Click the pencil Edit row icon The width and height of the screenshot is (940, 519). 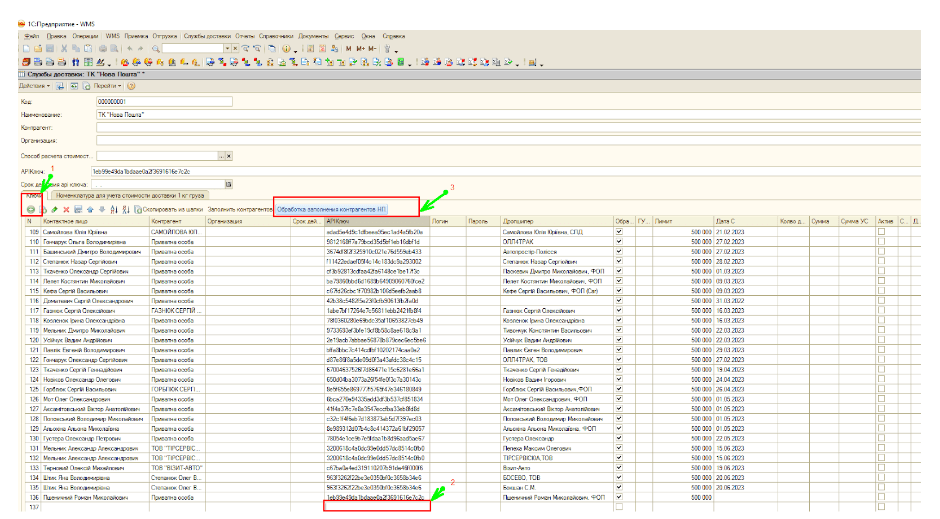coord(54,209)
